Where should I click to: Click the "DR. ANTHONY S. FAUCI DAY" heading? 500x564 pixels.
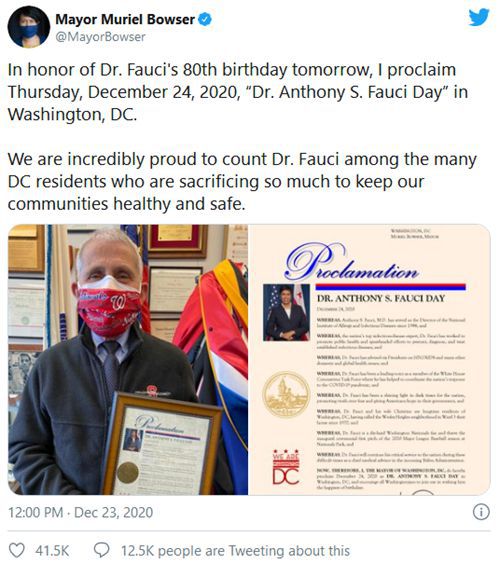[x=381, y=298]
